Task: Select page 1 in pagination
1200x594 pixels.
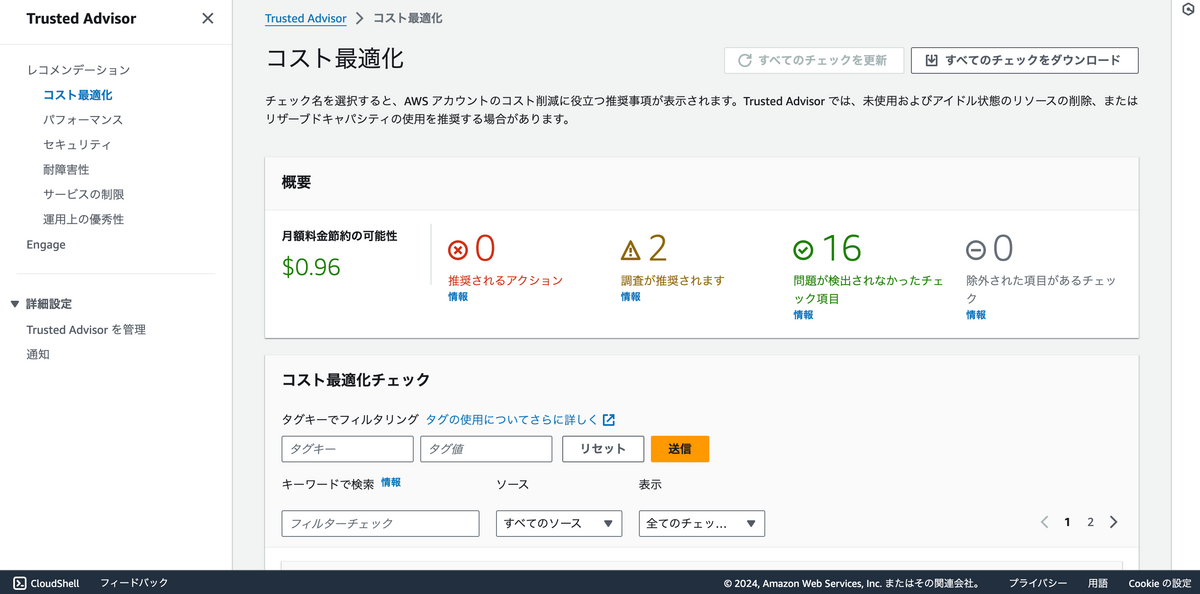Action: tap(1067, 522)
